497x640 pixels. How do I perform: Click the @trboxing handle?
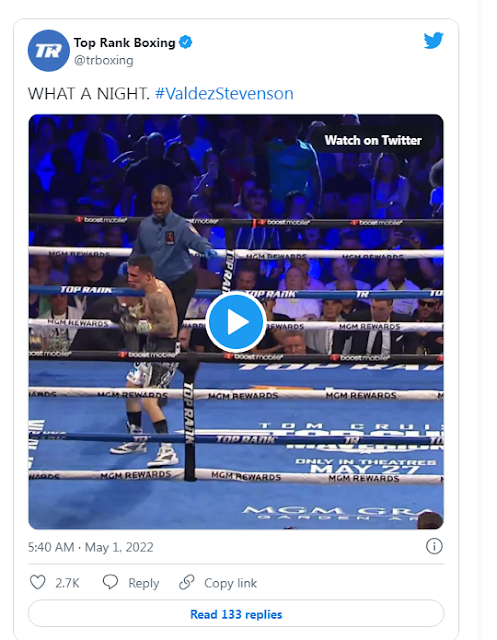point(104,60)
